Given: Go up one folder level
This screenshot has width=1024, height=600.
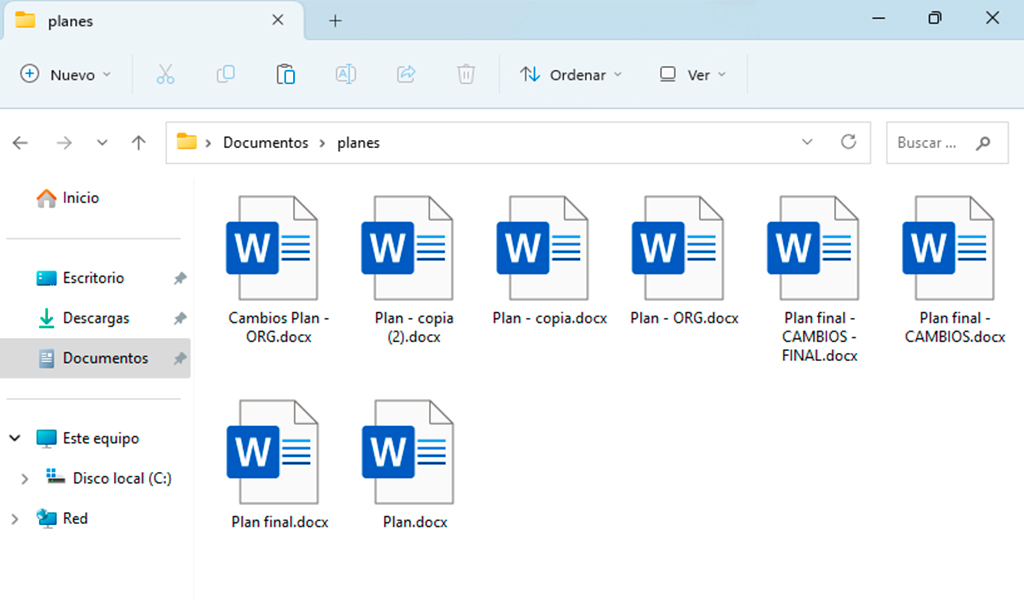Looking at the screenshot, I should (139, 143).
